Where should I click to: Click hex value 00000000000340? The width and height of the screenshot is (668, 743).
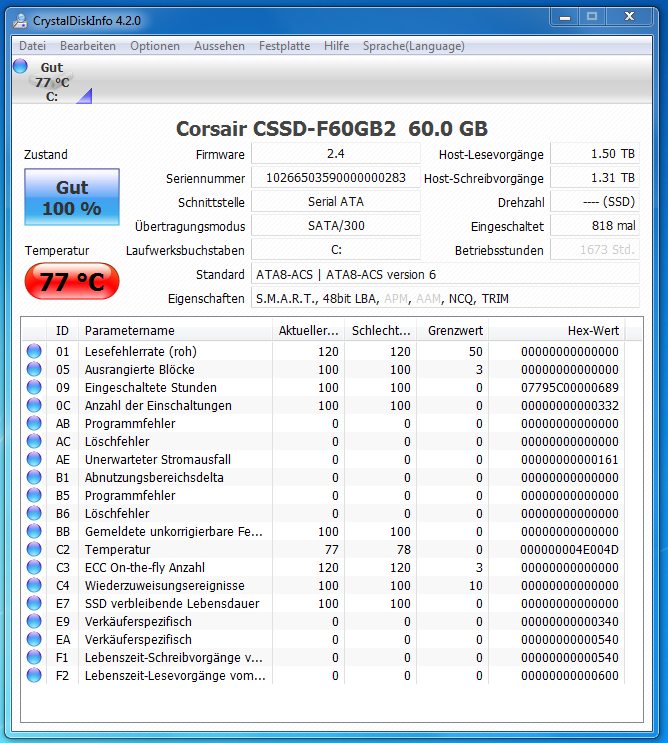[x=569, y=622]
